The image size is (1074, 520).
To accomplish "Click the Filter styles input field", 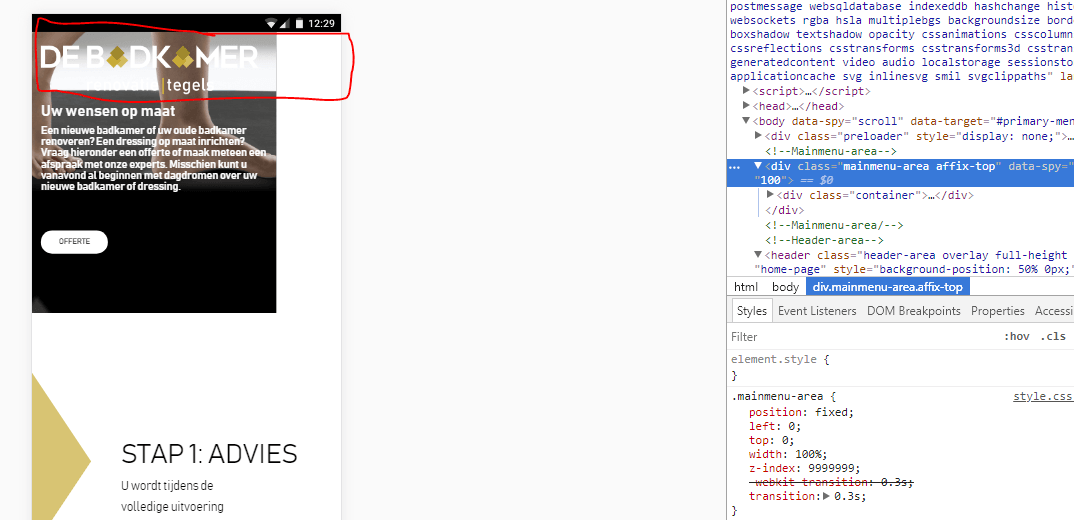I will 860,337.
